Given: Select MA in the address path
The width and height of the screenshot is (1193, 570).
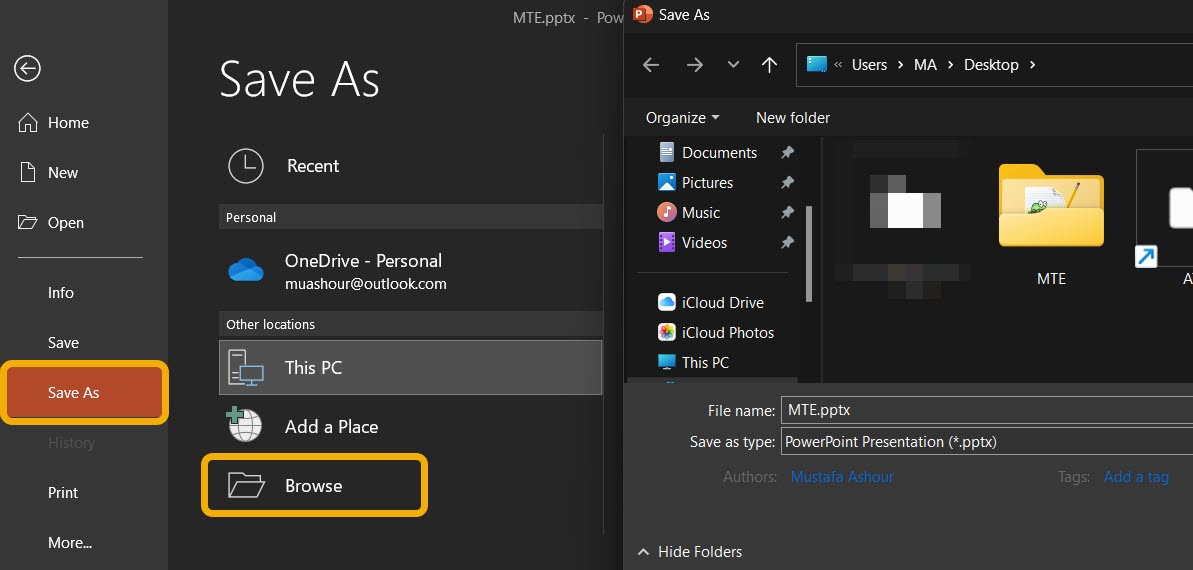Looking at the screenshot, I should click(925, 65).
